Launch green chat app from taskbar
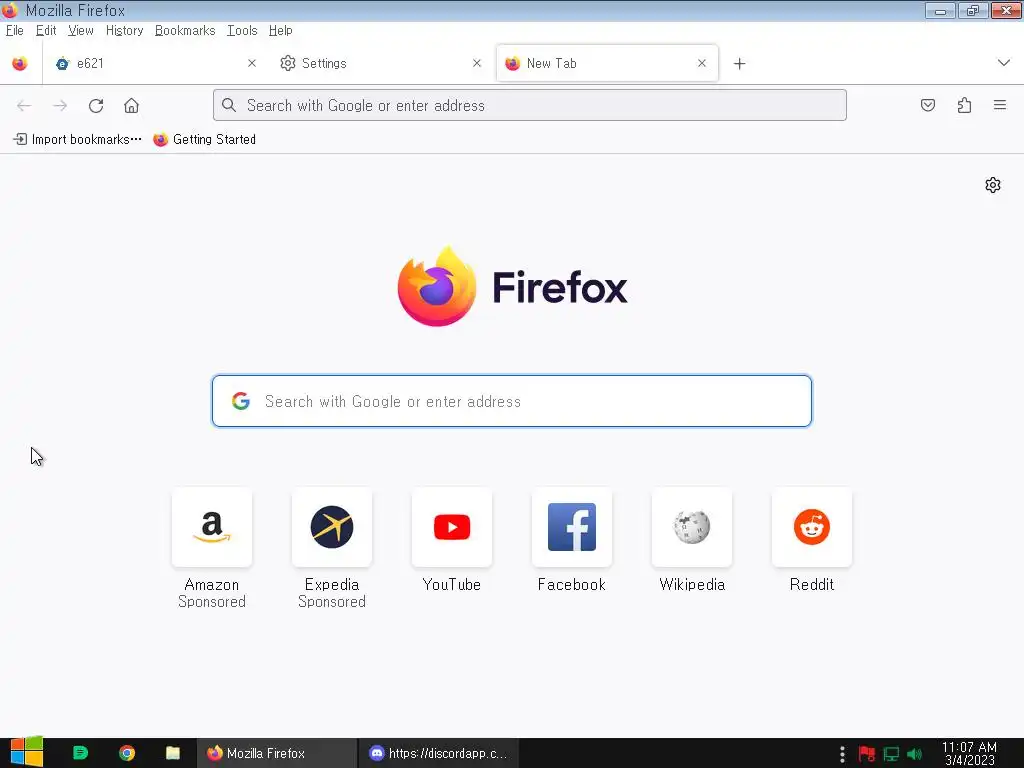The image size is (1024, 768). click(80, 753)
